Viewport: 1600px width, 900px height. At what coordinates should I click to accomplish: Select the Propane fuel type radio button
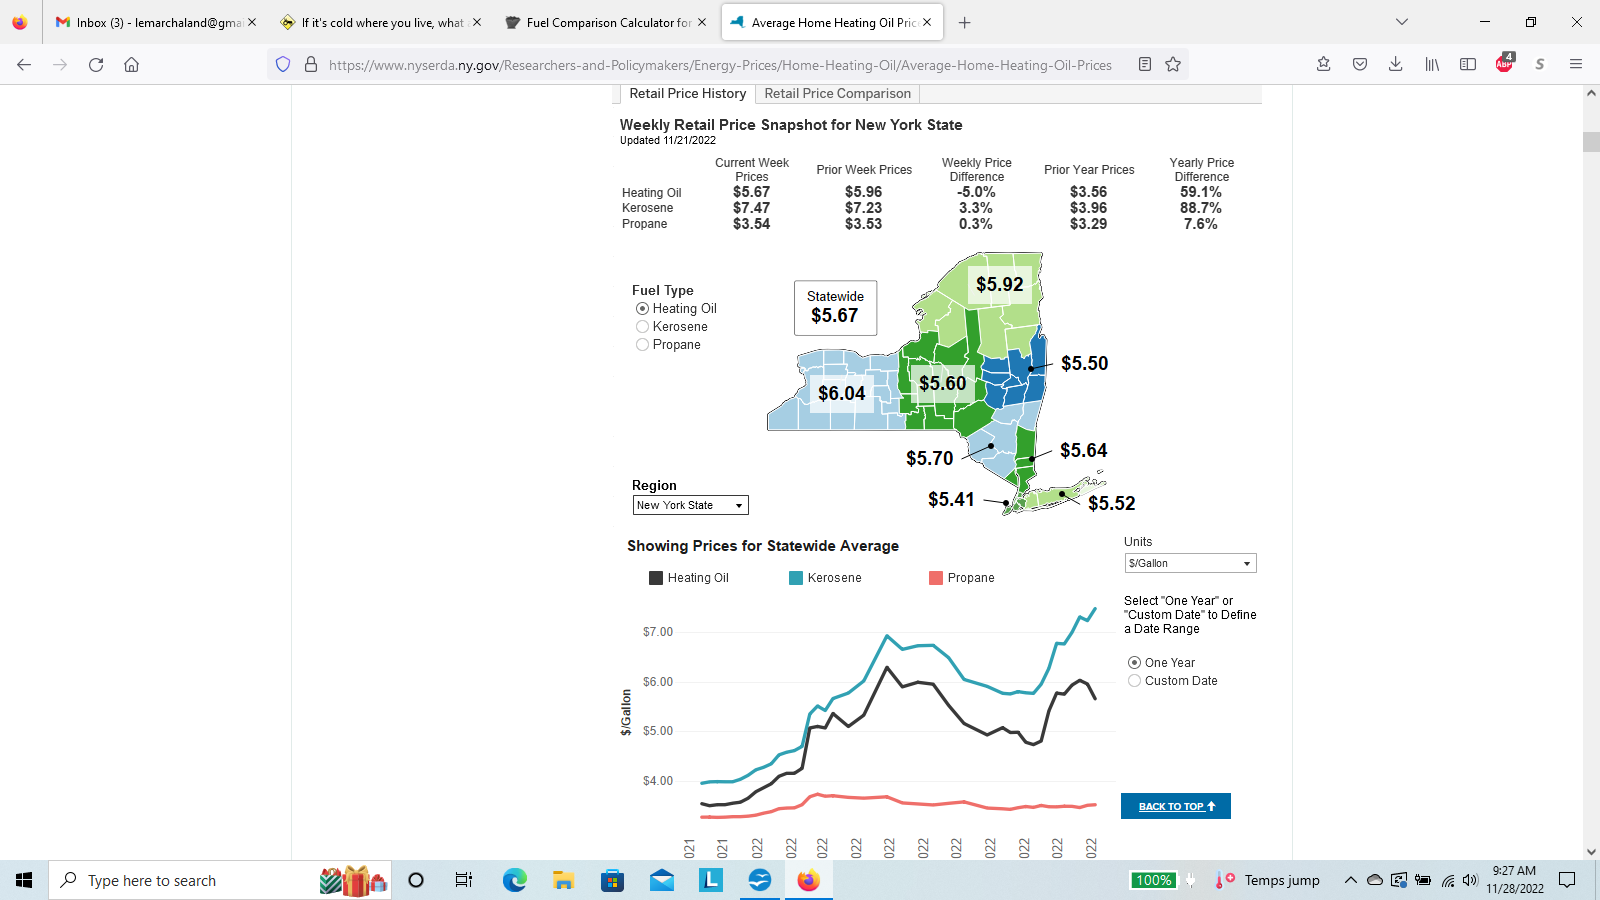(x=643, y=345)
